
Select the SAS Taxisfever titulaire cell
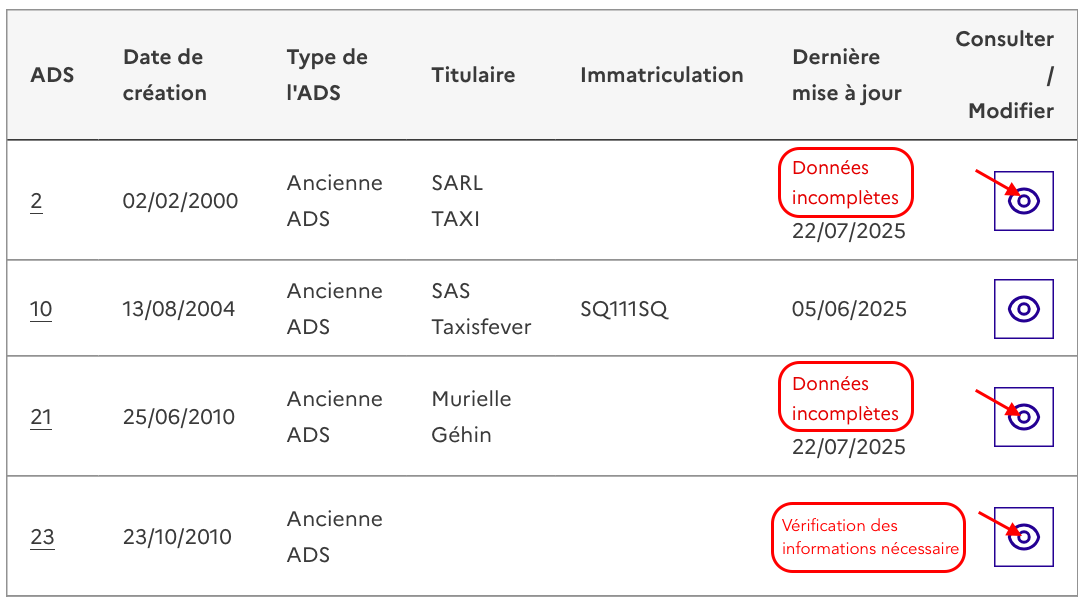click(x=481, y=309)
